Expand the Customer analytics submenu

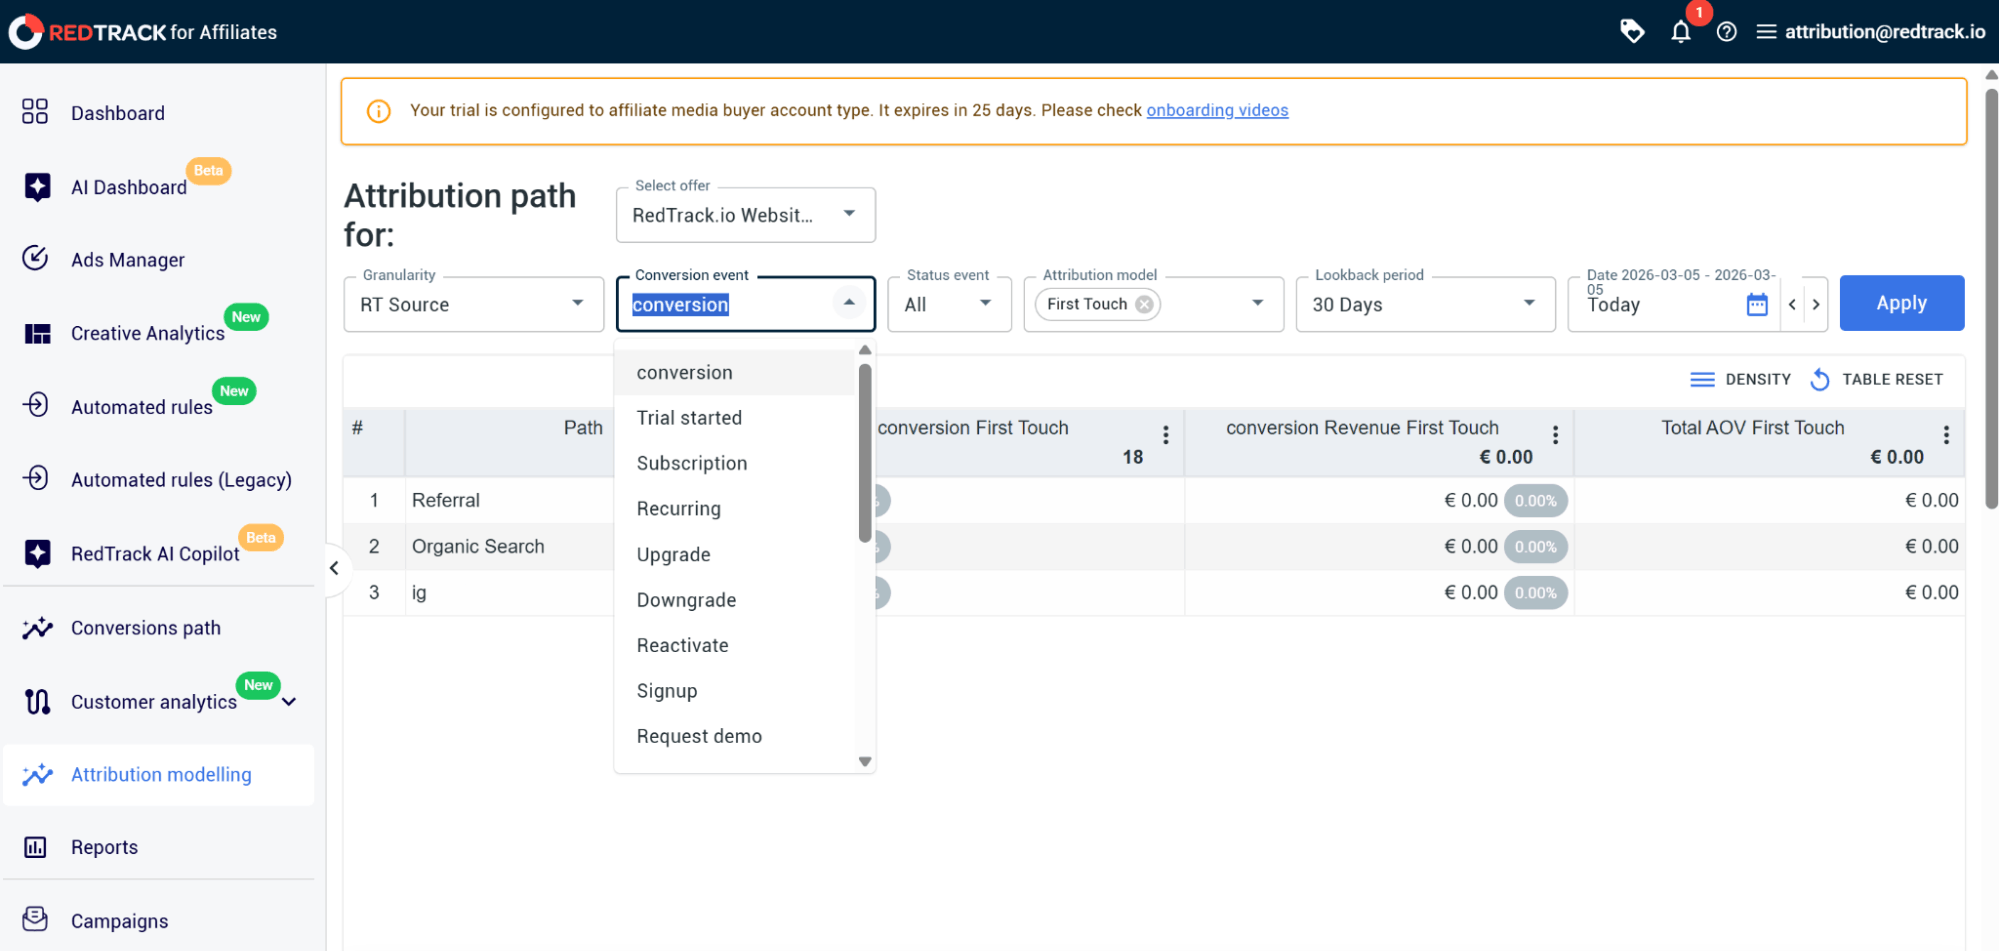pyautogui.click(x=289, y=702)
